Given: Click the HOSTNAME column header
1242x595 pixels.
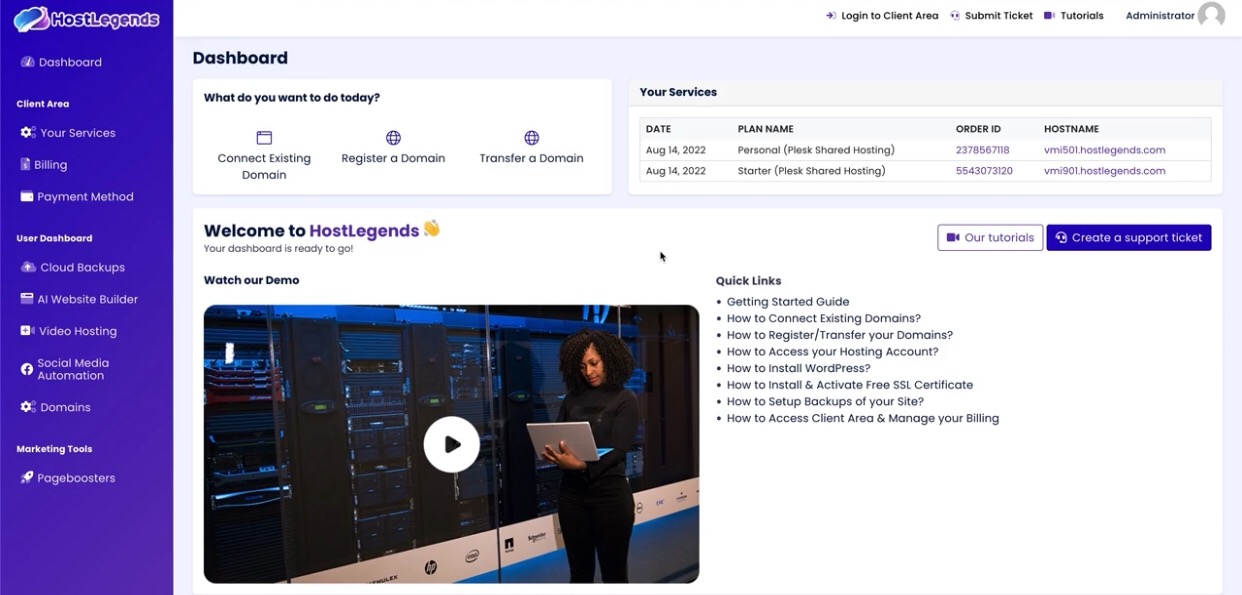Looking at the screenshot, I should [1071, 129].
